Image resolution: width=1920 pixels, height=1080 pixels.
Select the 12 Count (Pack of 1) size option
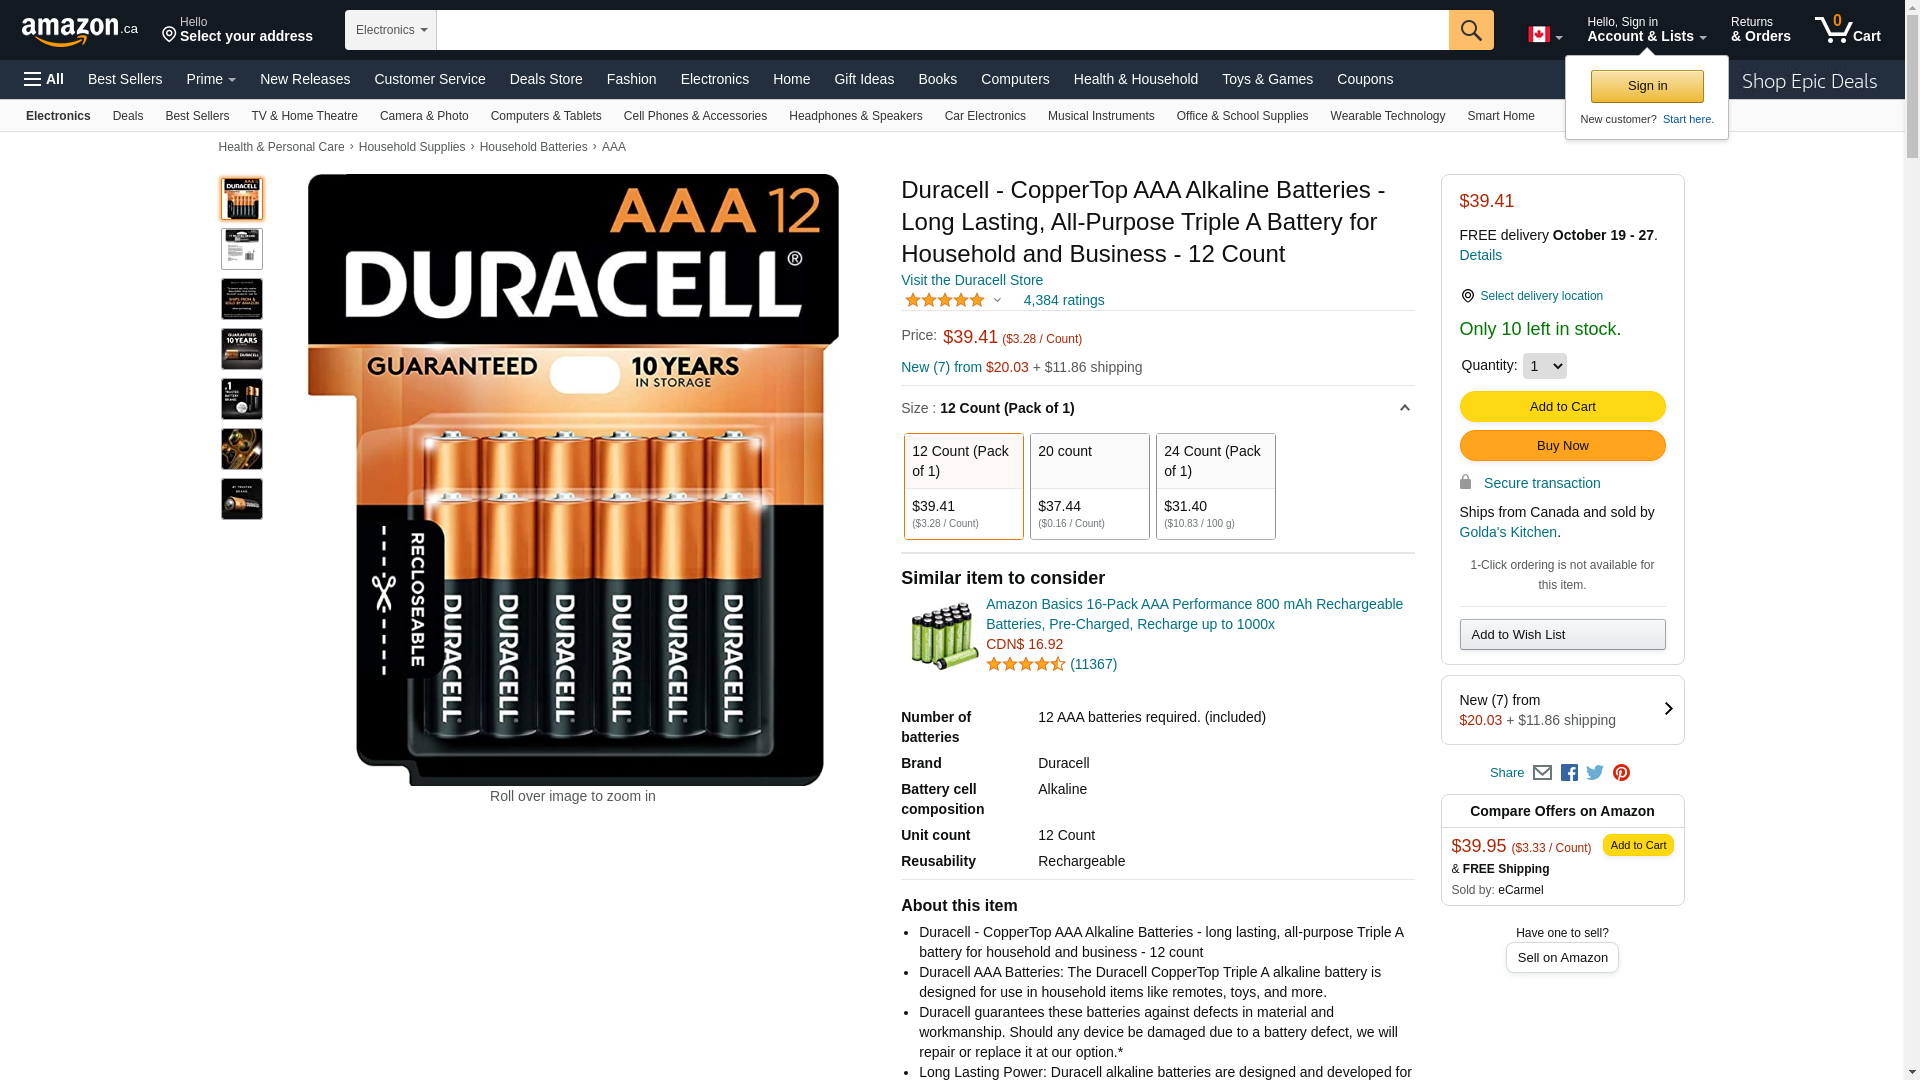[x=964, y=486]
